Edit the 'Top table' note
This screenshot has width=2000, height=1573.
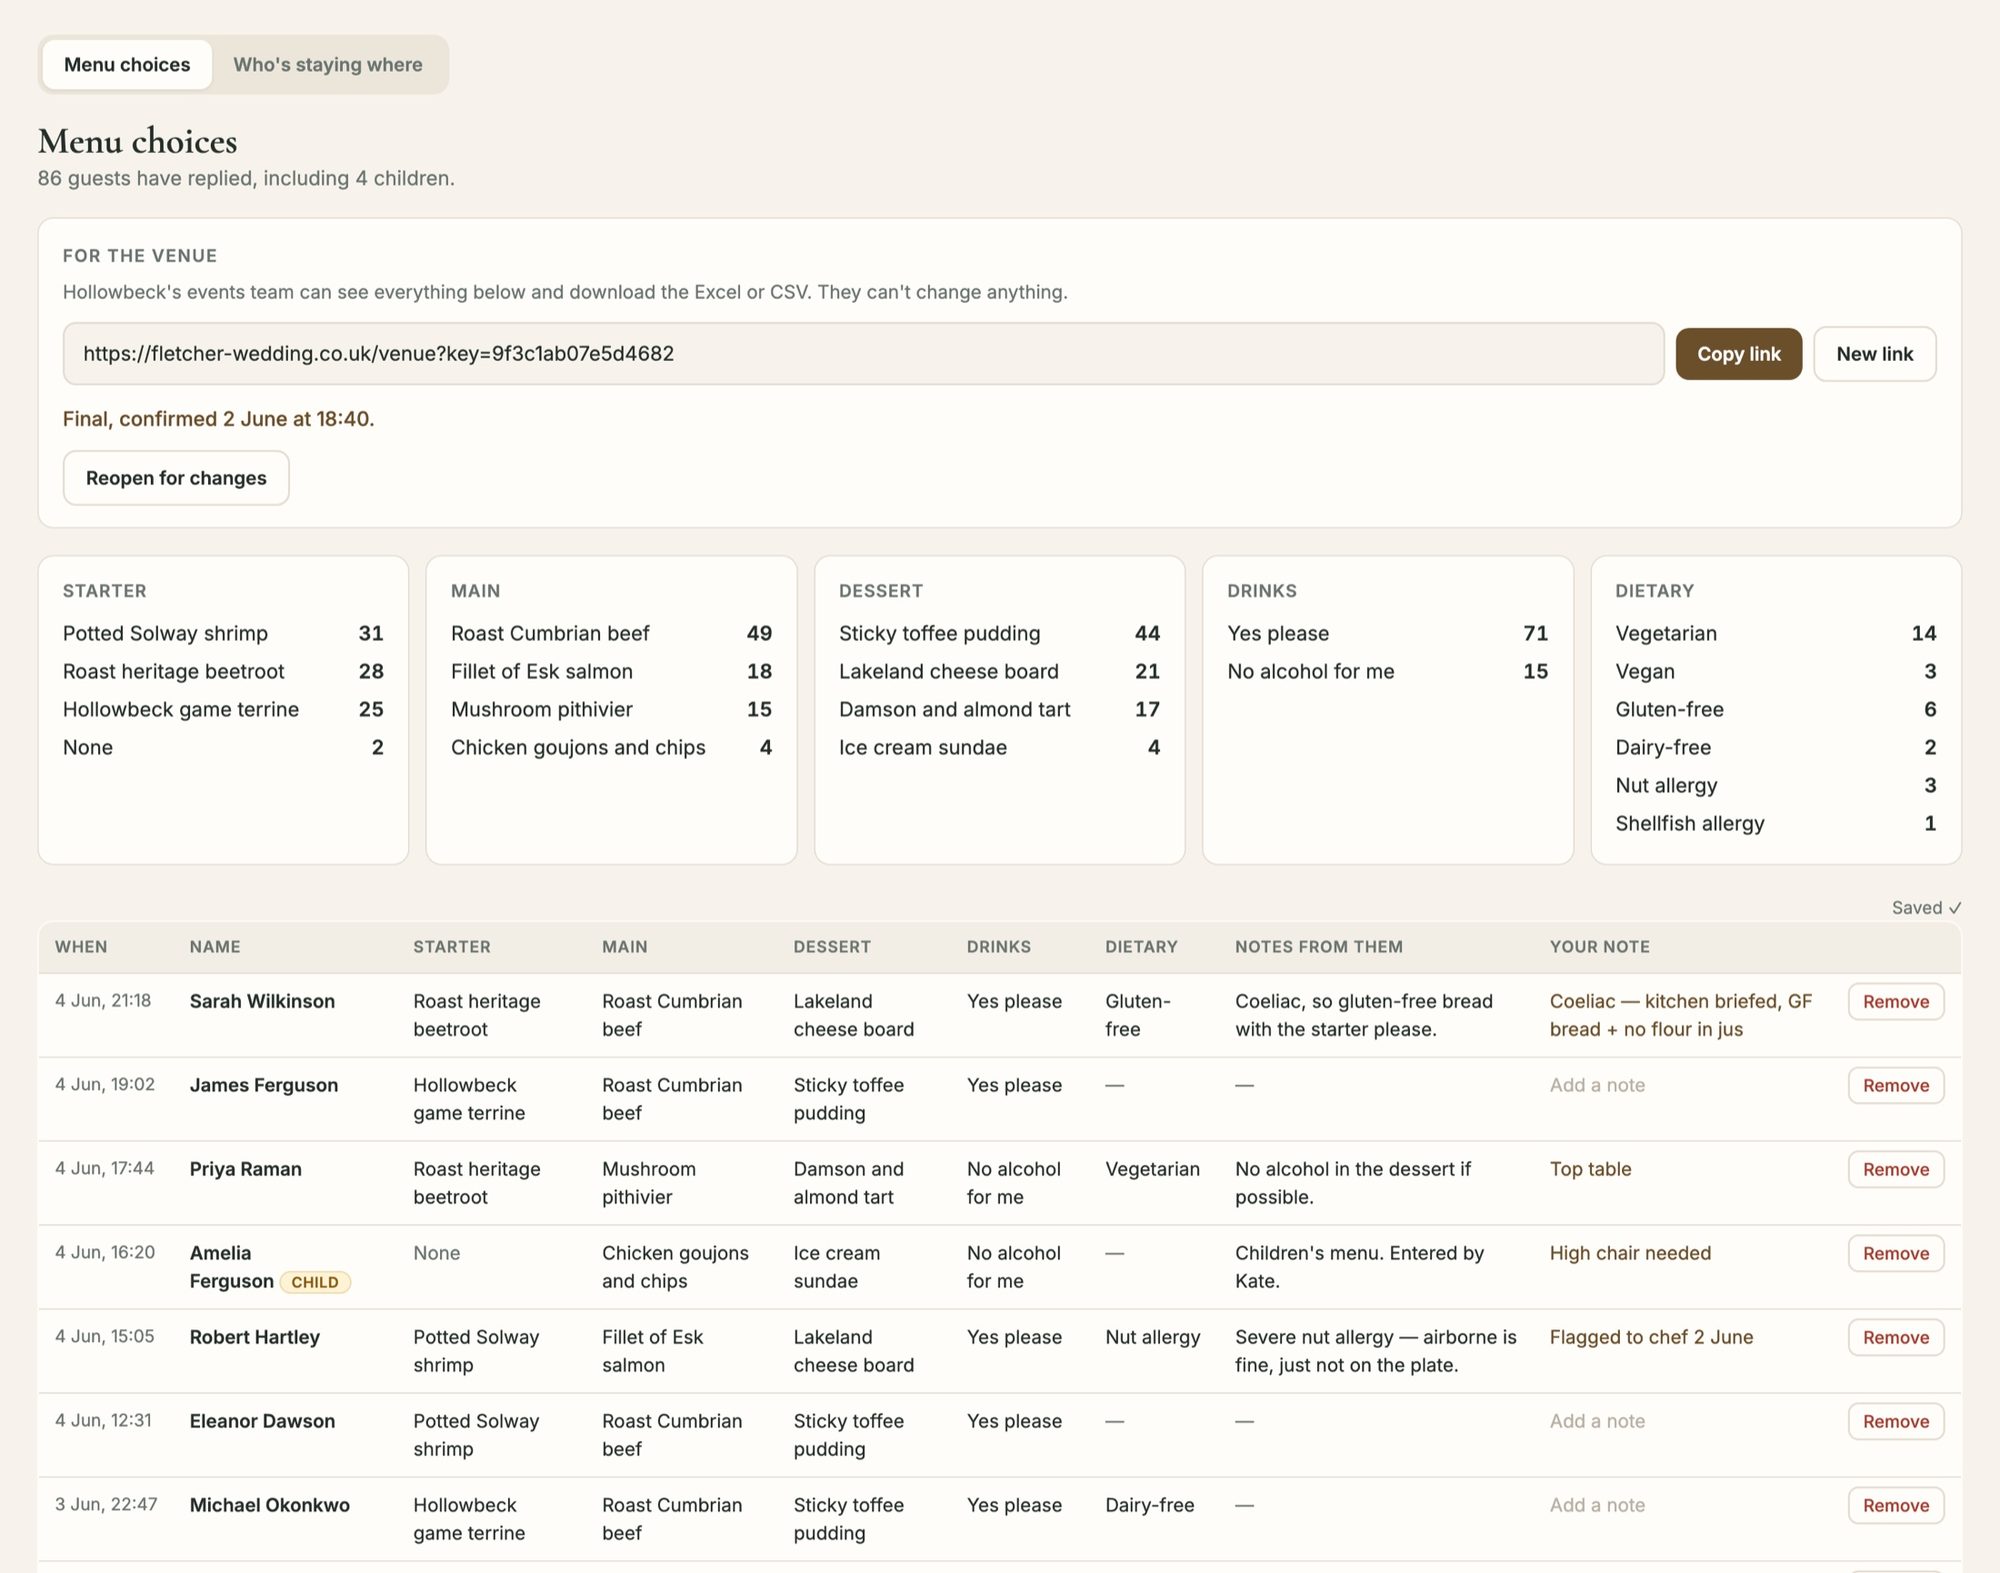point(1590,1170)
